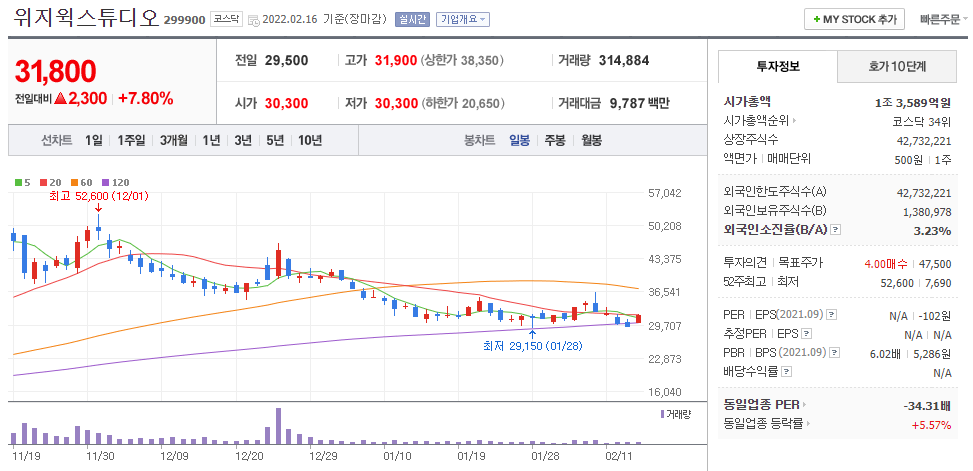Click the calendar-clock icon before the date

[253, 20]
